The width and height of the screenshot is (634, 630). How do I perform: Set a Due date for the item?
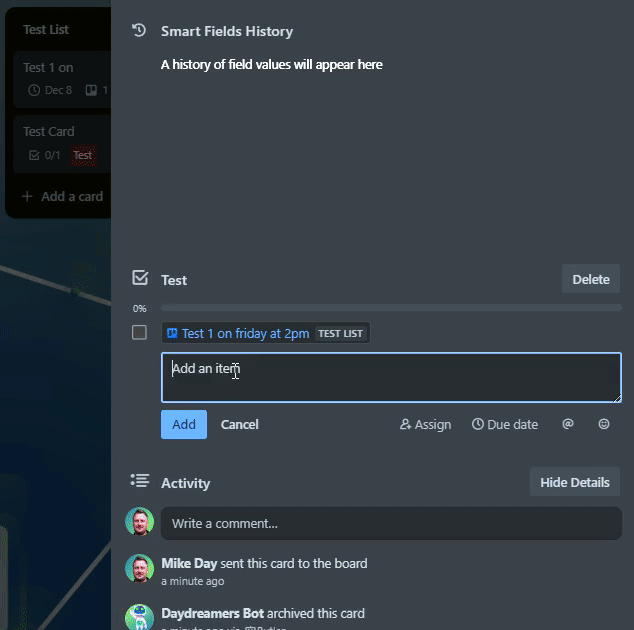click(x=505, y=424)
